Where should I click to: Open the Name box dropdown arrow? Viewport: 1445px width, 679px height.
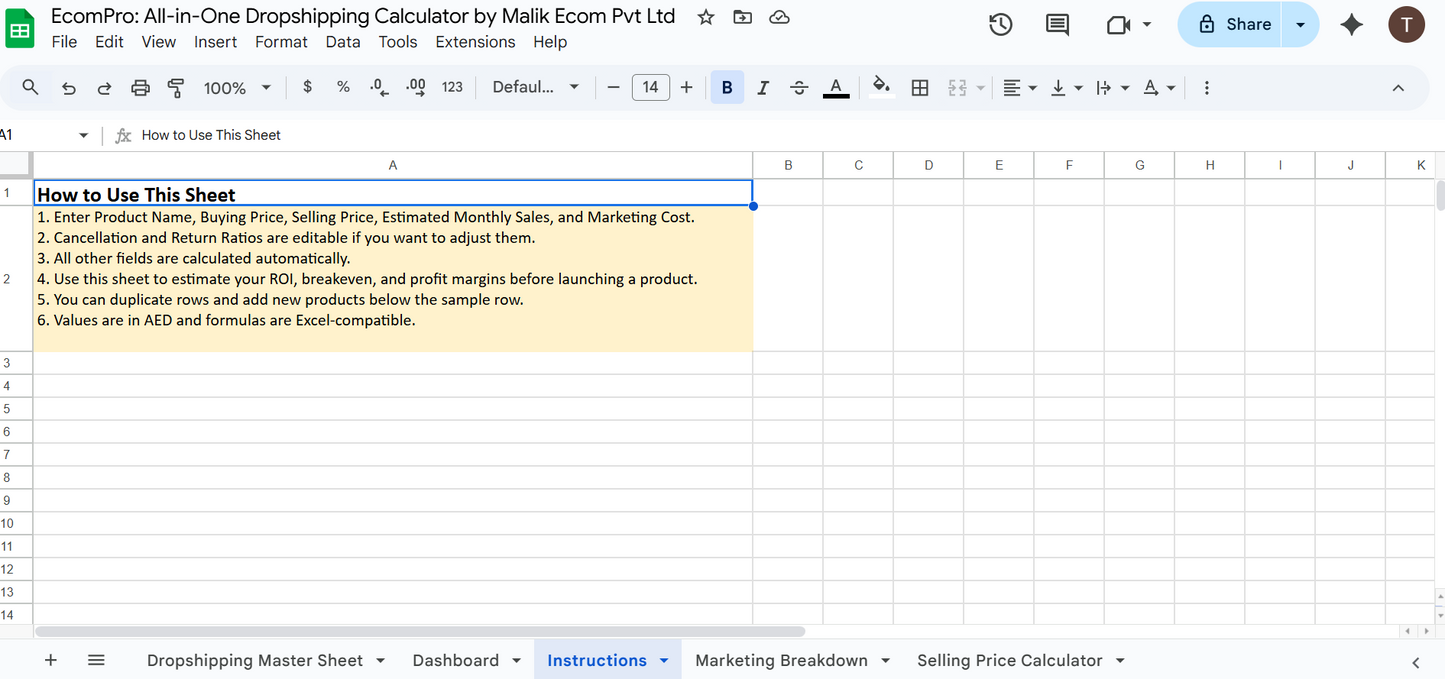tap(83, 135)
